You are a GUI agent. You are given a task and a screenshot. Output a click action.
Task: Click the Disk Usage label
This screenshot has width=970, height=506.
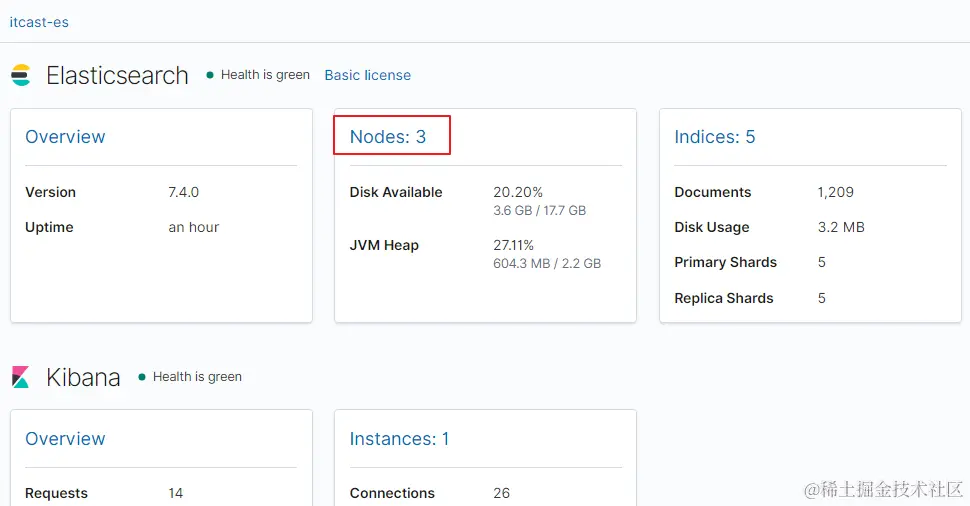tap(711, 227)
